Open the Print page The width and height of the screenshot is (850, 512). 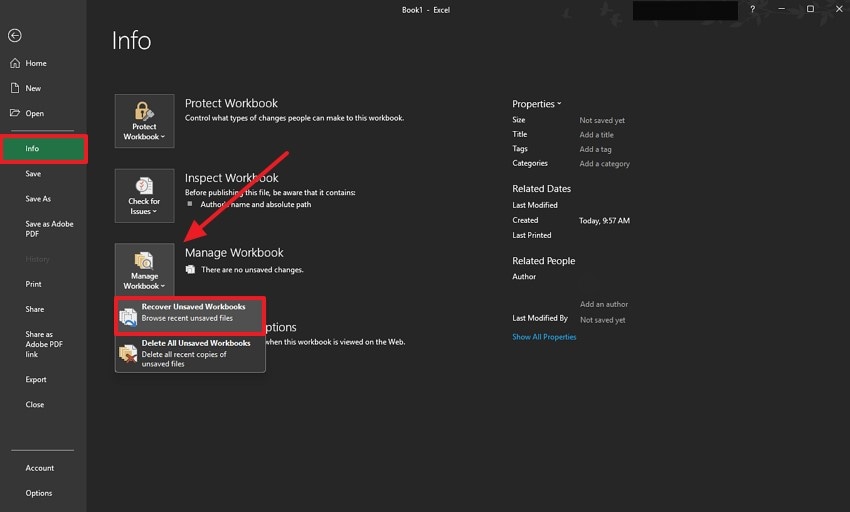tap(34, 284)
